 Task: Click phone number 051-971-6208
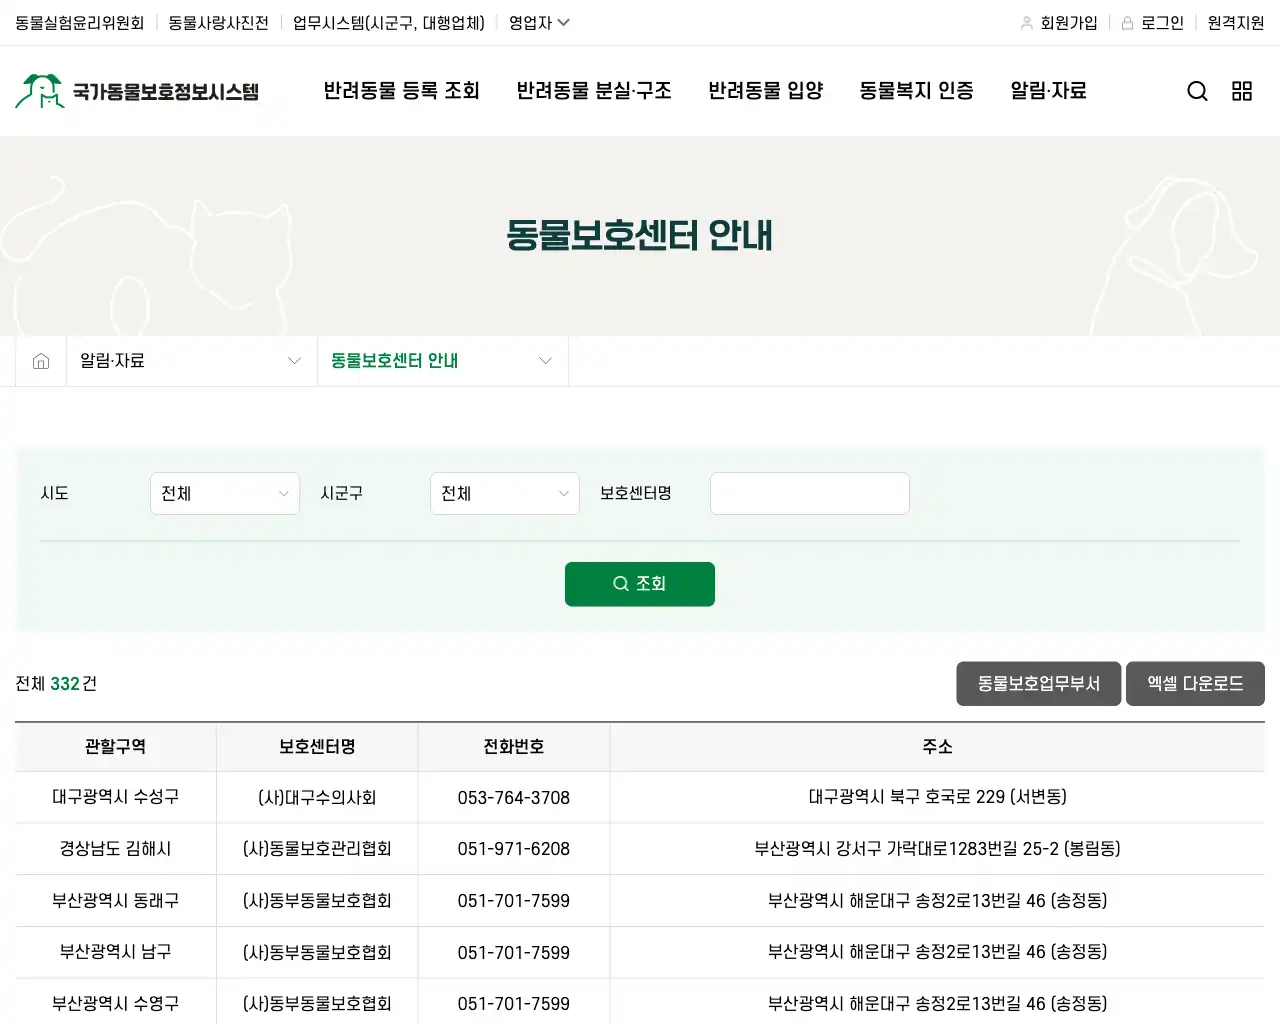(x=514, y=849)
